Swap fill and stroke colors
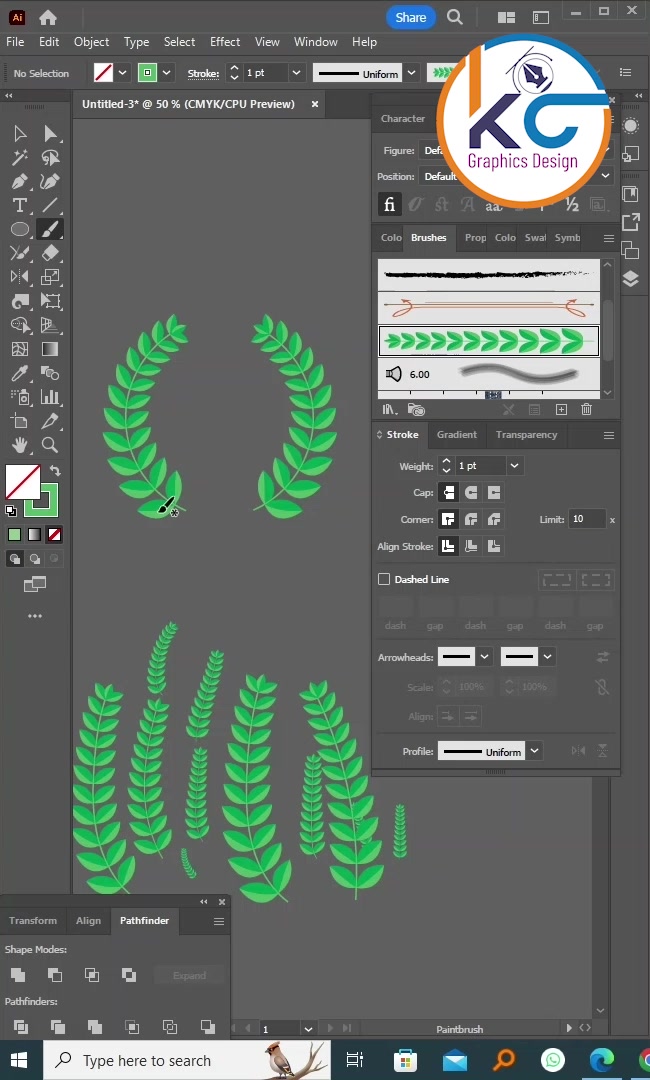 [x=54, y=471]
